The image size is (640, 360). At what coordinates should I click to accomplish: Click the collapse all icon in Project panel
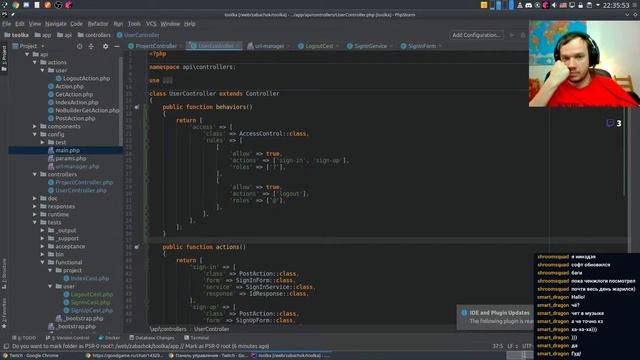91,46
